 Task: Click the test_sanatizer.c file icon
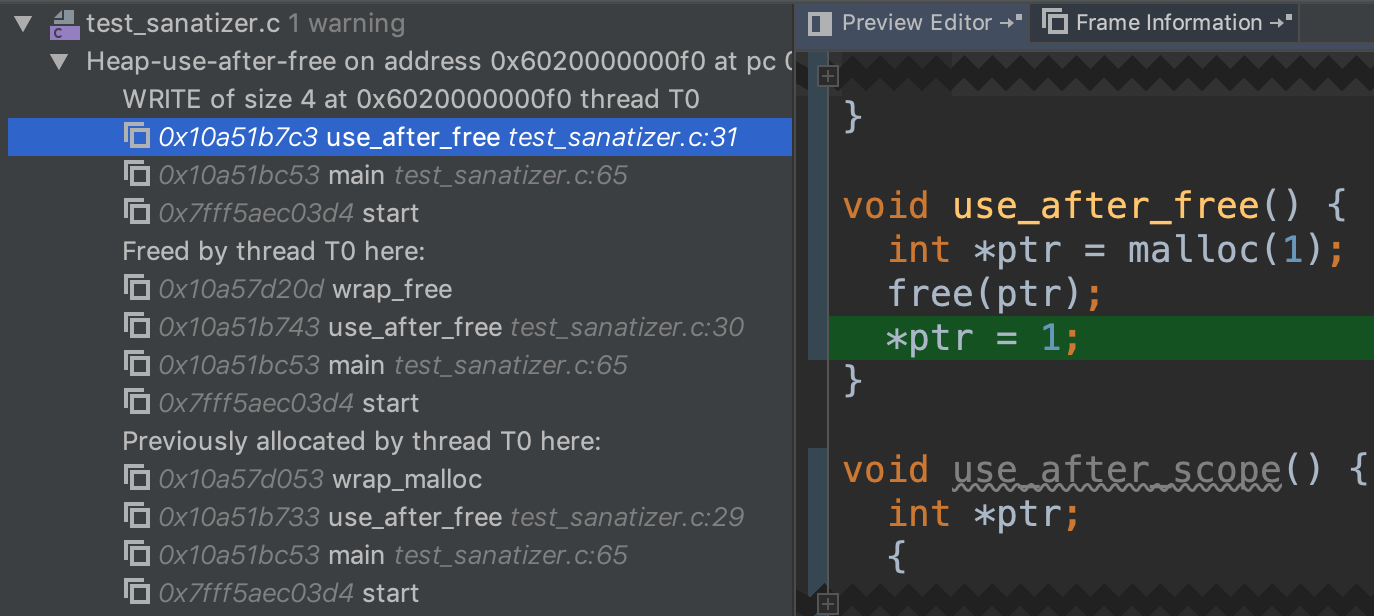point(65,24)
